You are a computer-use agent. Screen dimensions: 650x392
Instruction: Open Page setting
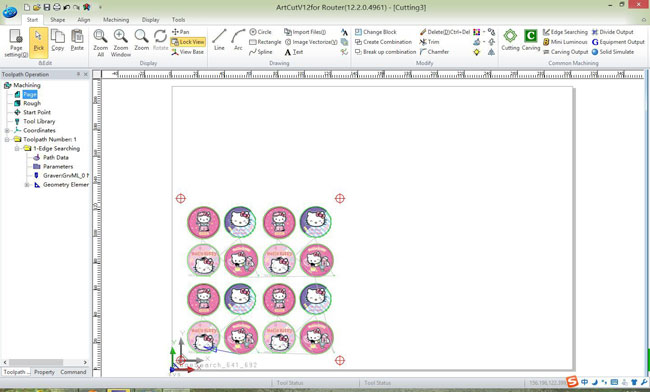tap(16, 43)
